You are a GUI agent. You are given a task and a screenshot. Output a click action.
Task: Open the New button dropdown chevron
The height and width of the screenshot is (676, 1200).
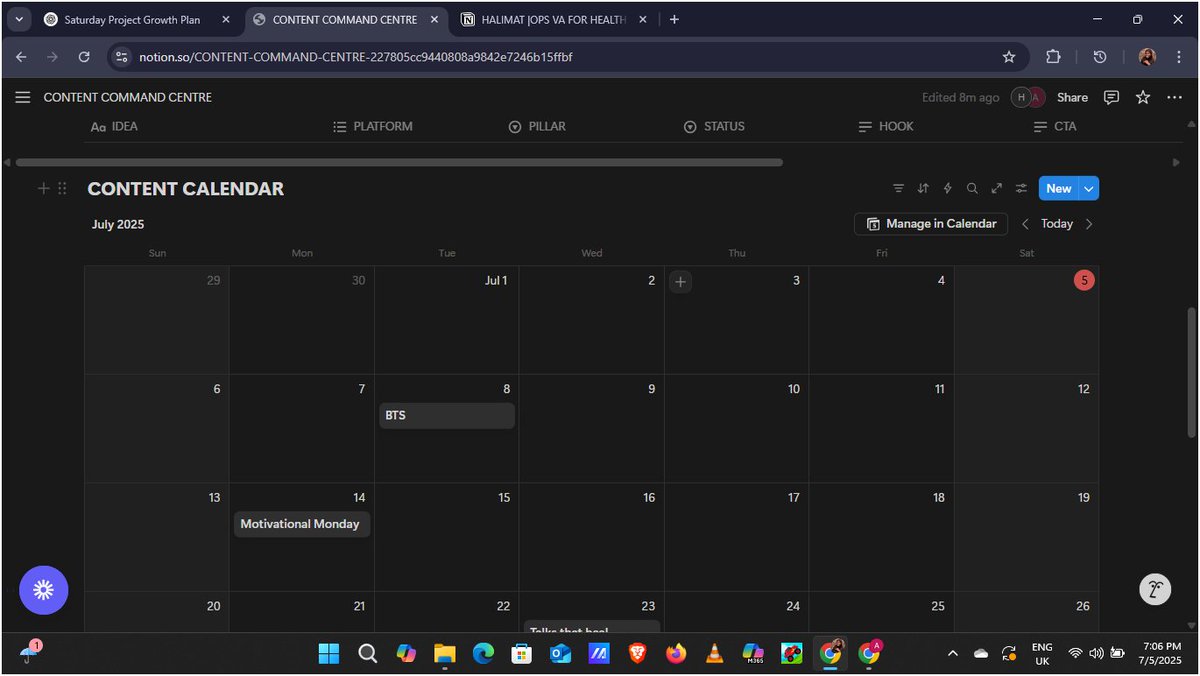pyautogui.click(x=1087, y=188)
